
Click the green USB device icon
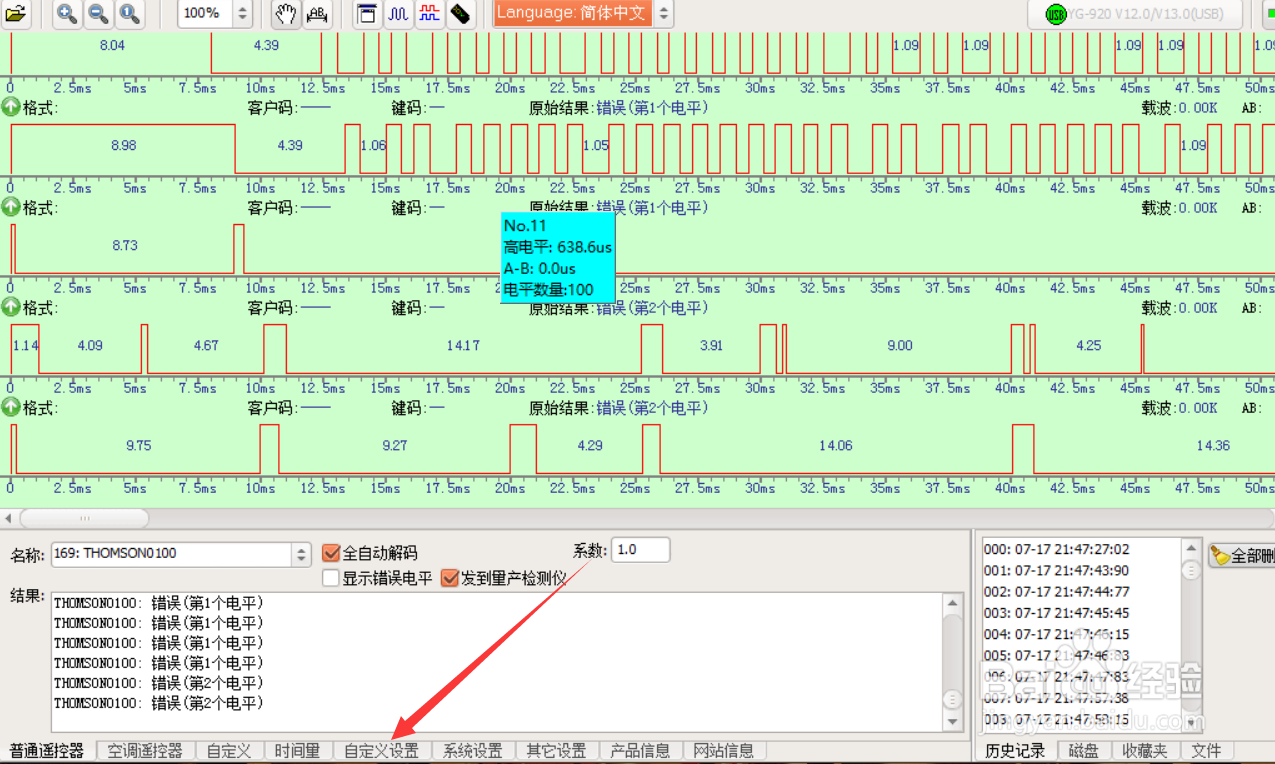(x=1055, y=14)
